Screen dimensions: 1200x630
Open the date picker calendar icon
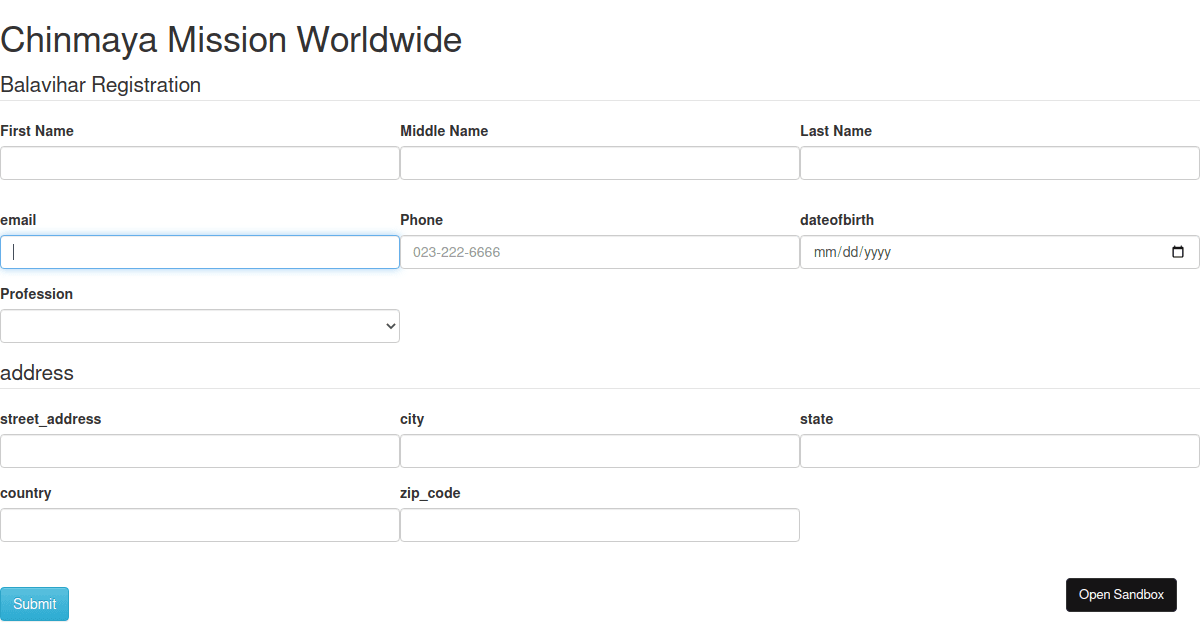click(1177, 251)
